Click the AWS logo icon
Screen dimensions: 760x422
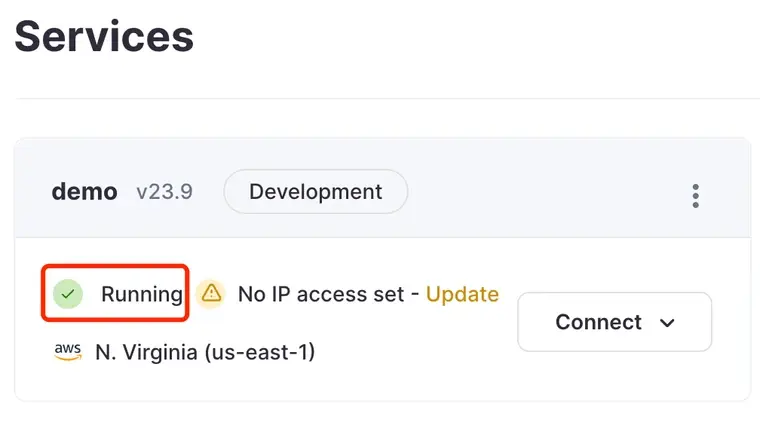[x=68, y=351]
